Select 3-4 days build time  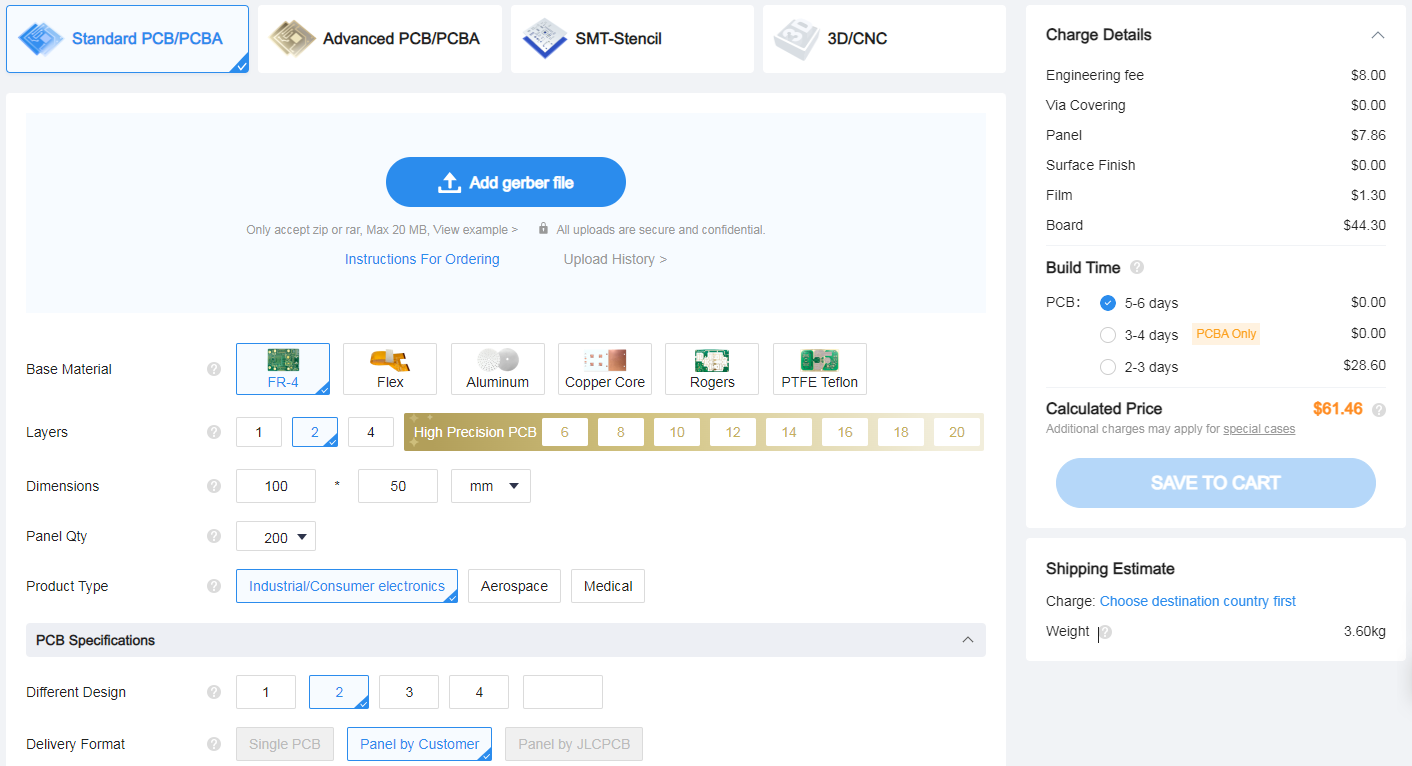click(x=1108, y=335)
